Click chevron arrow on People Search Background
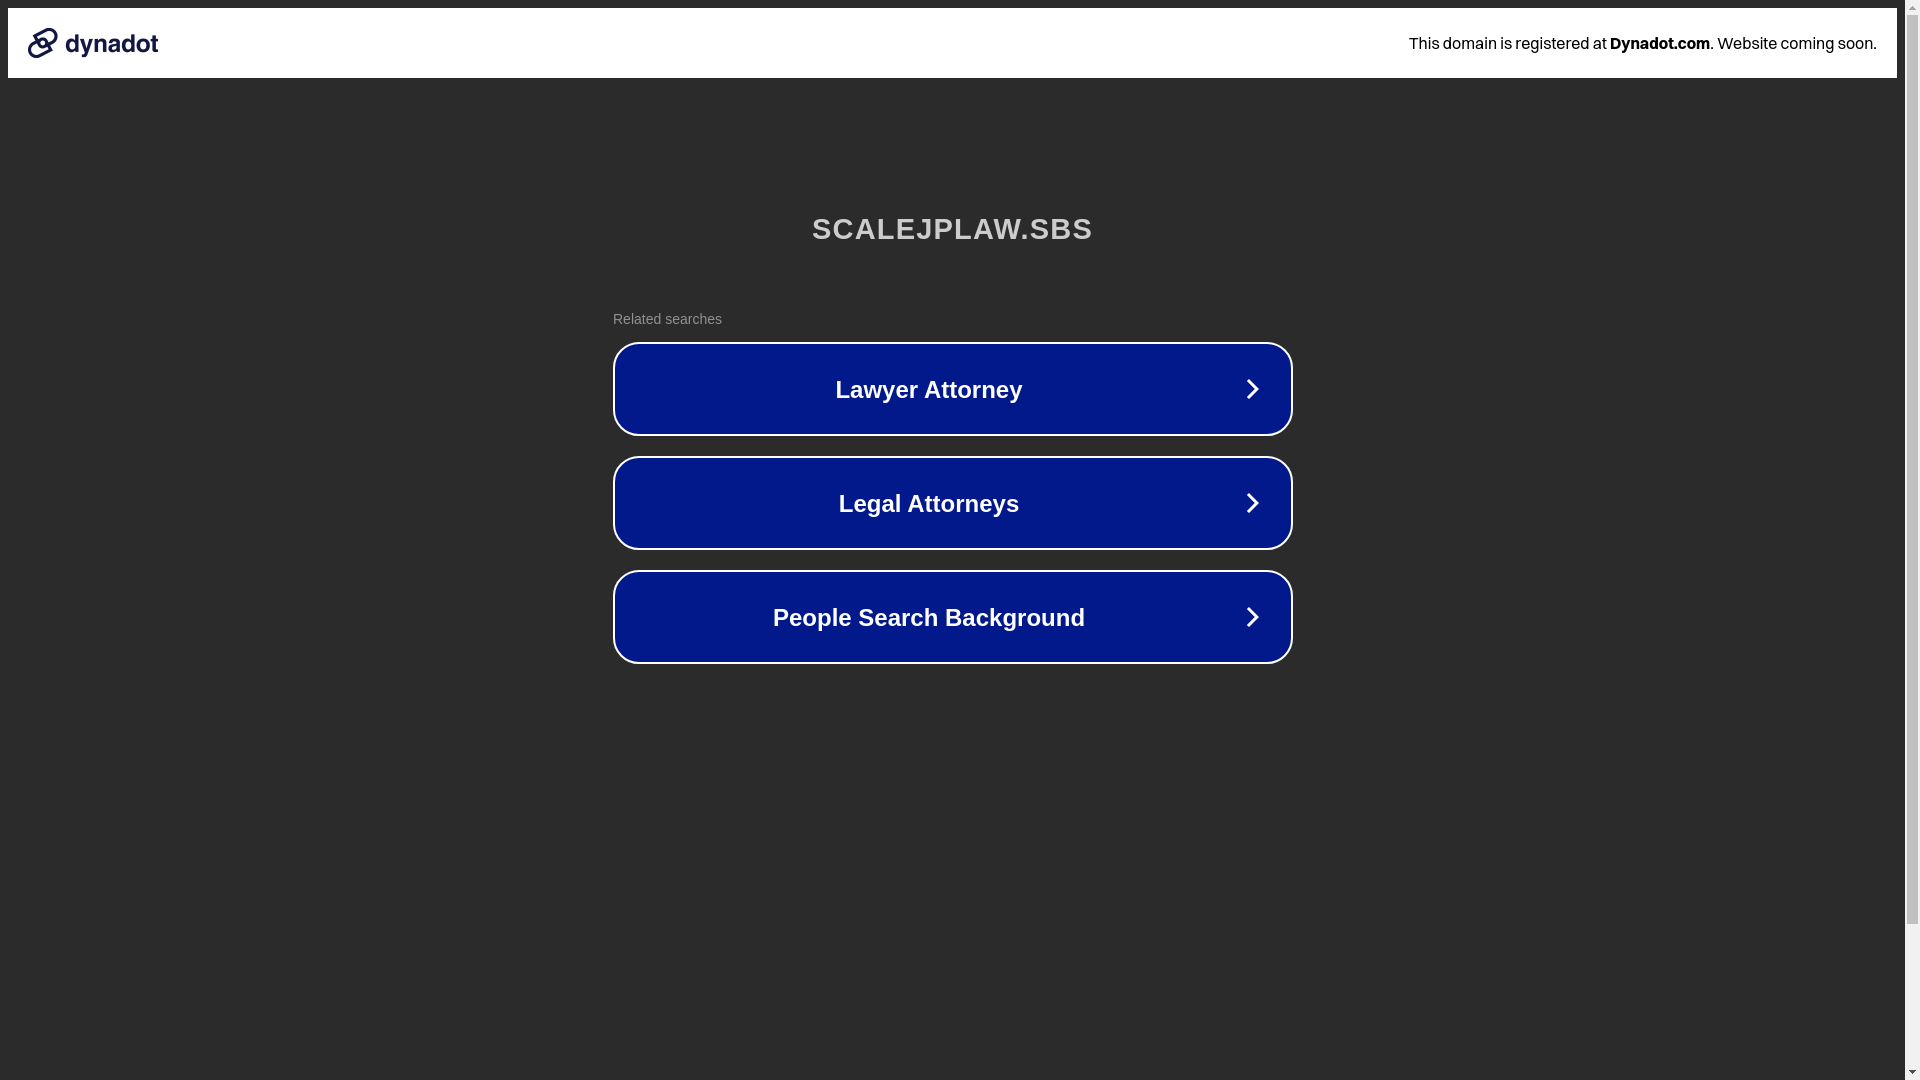This screenshot has height=1080, width=1920. point(1252,617)
